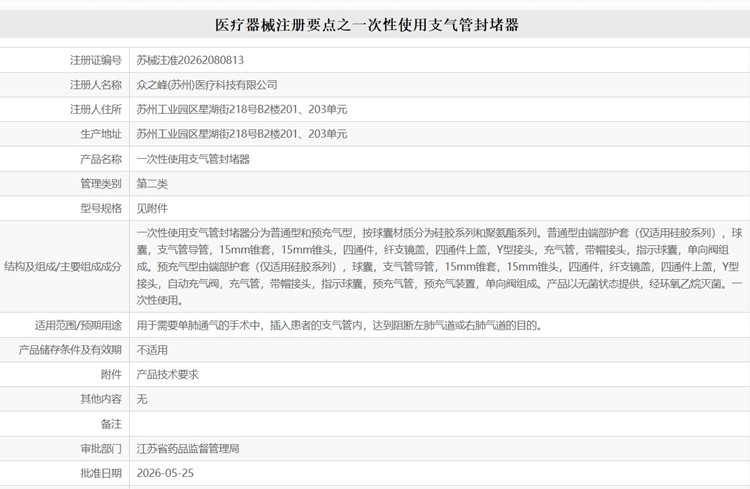The height and width of the screenshot is (489, 750).
Task: Select the 附件 label
Action: click(111, 374)
